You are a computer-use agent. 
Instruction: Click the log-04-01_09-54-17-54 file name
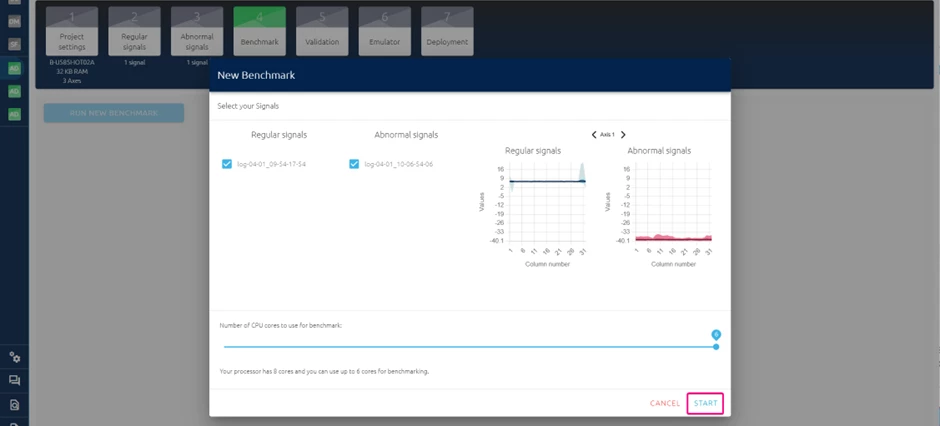[x=272, y=164]
